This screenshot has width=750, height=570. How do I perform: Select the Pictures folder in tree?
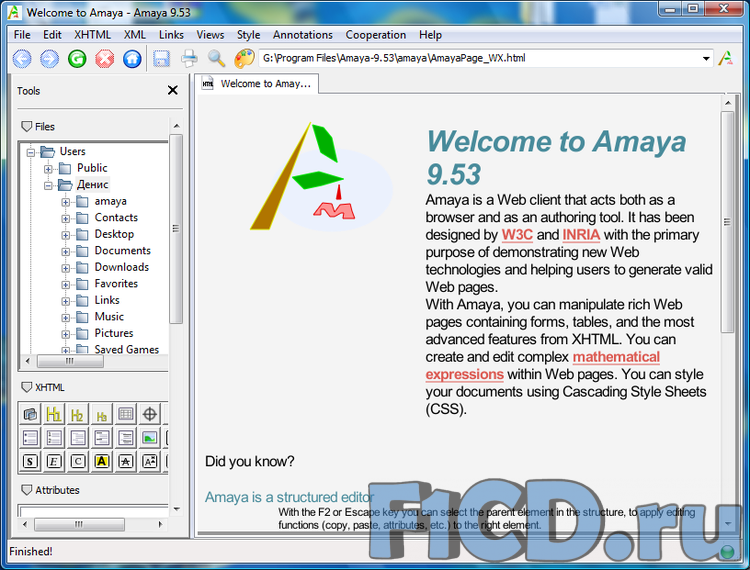click(114, 333)
